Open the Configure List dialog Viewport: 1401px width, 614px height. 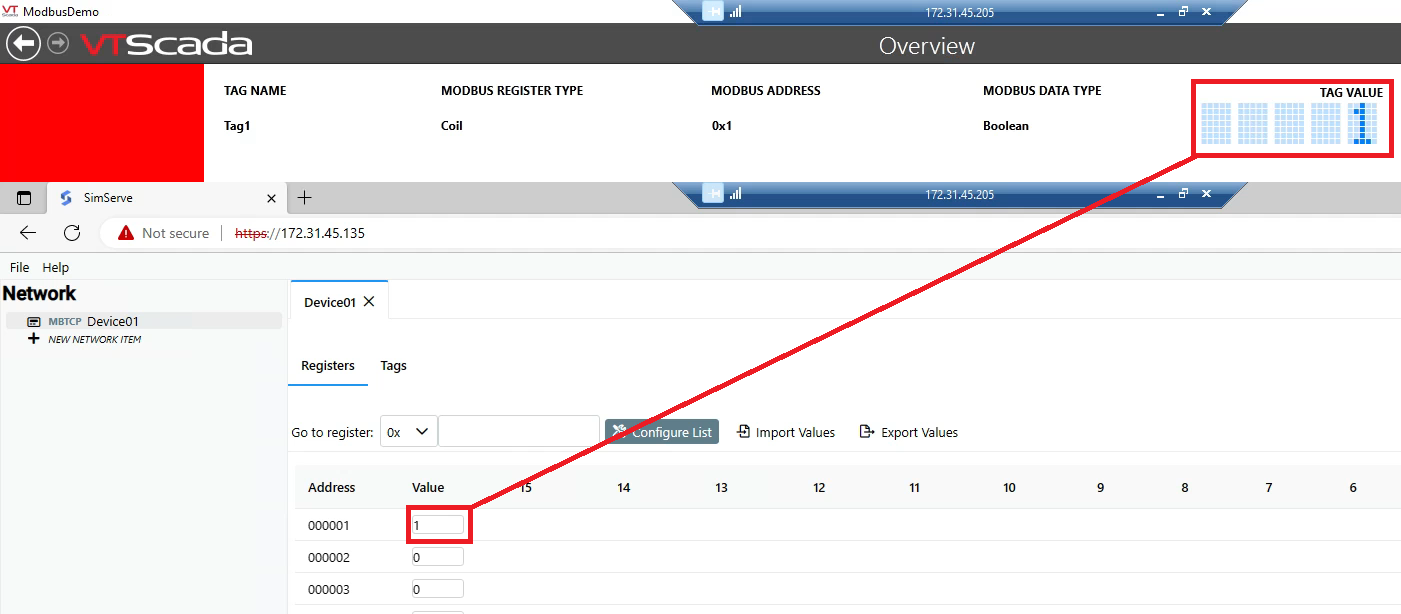(661, 431)
